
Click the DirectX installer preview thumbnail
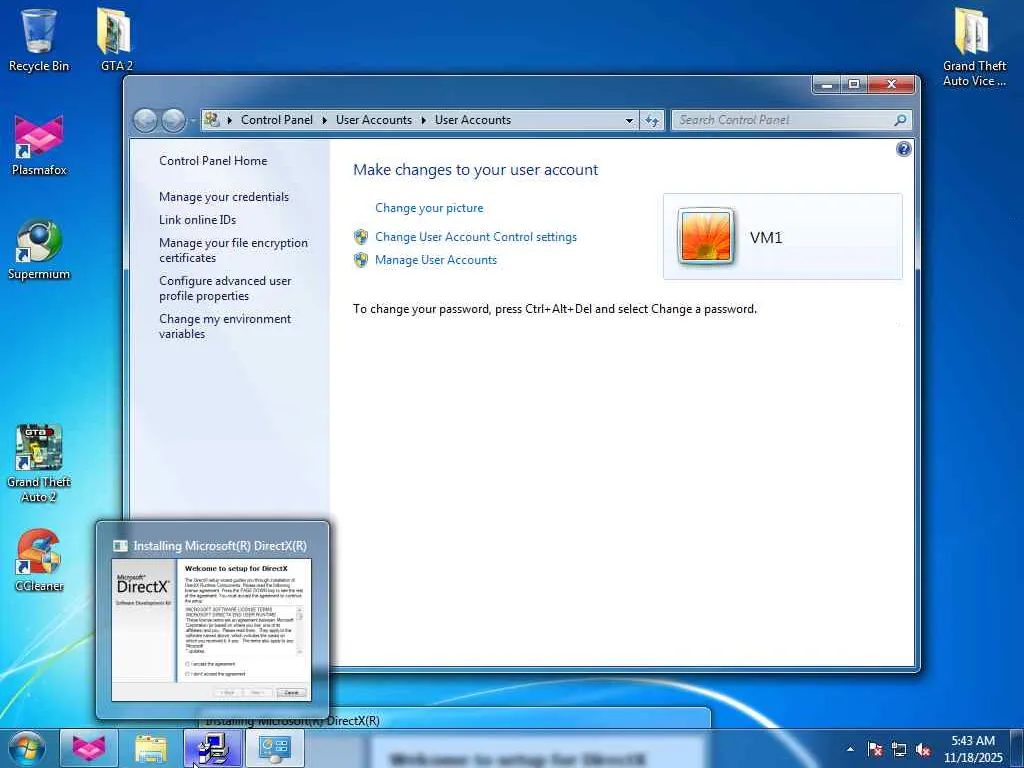[212, 630]
